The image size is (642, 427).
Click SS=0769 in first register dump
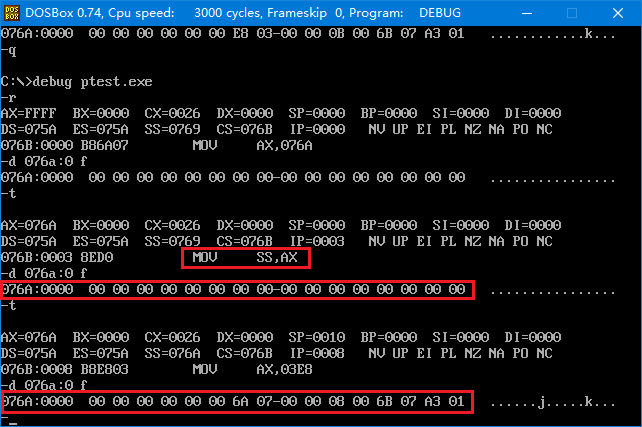click(172, 129)
